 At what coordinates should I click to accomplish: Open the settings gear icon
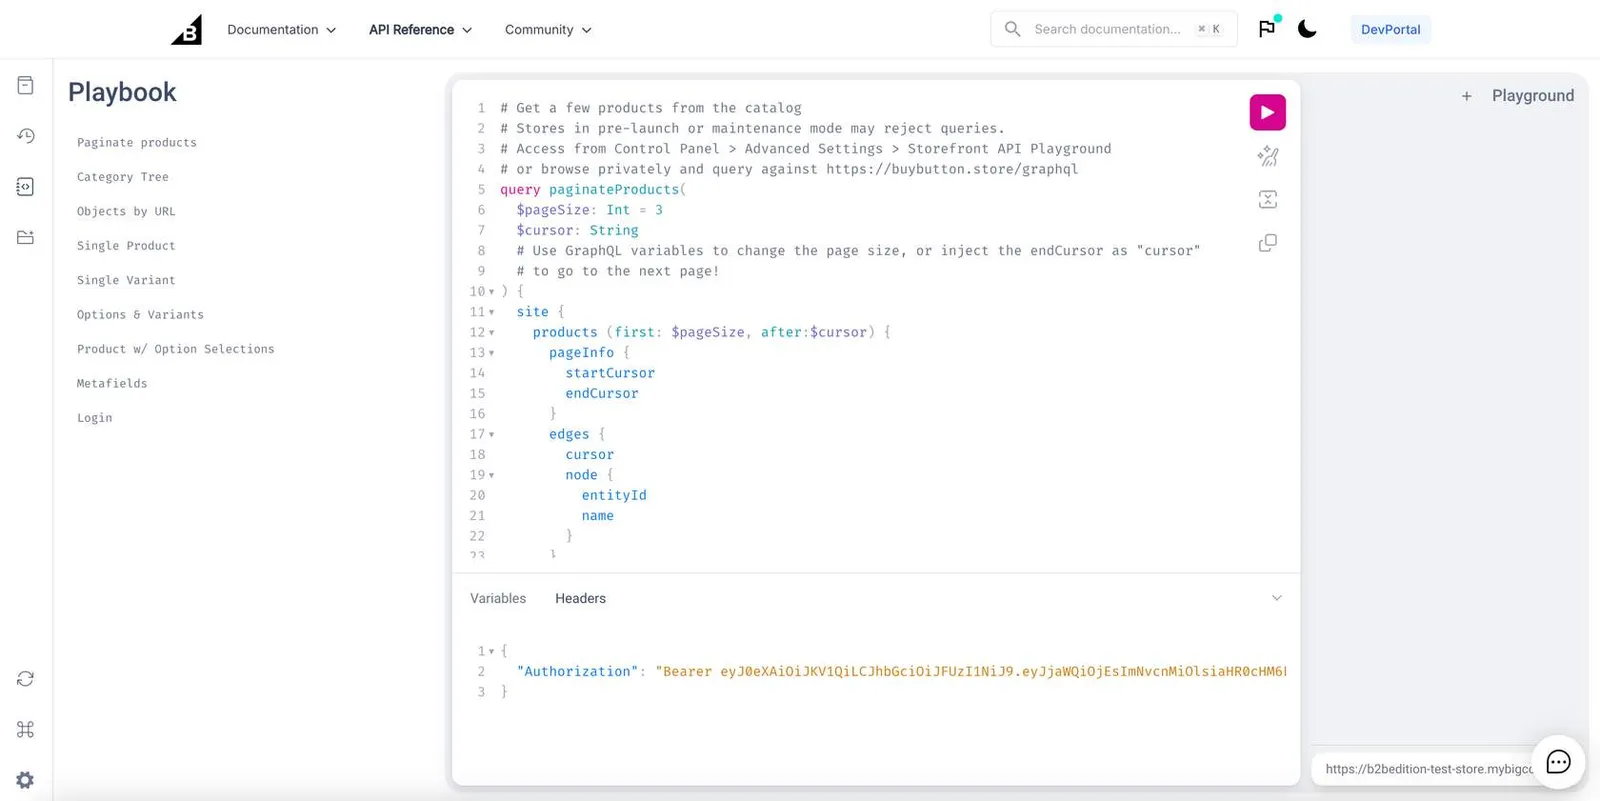coord(25,780)
